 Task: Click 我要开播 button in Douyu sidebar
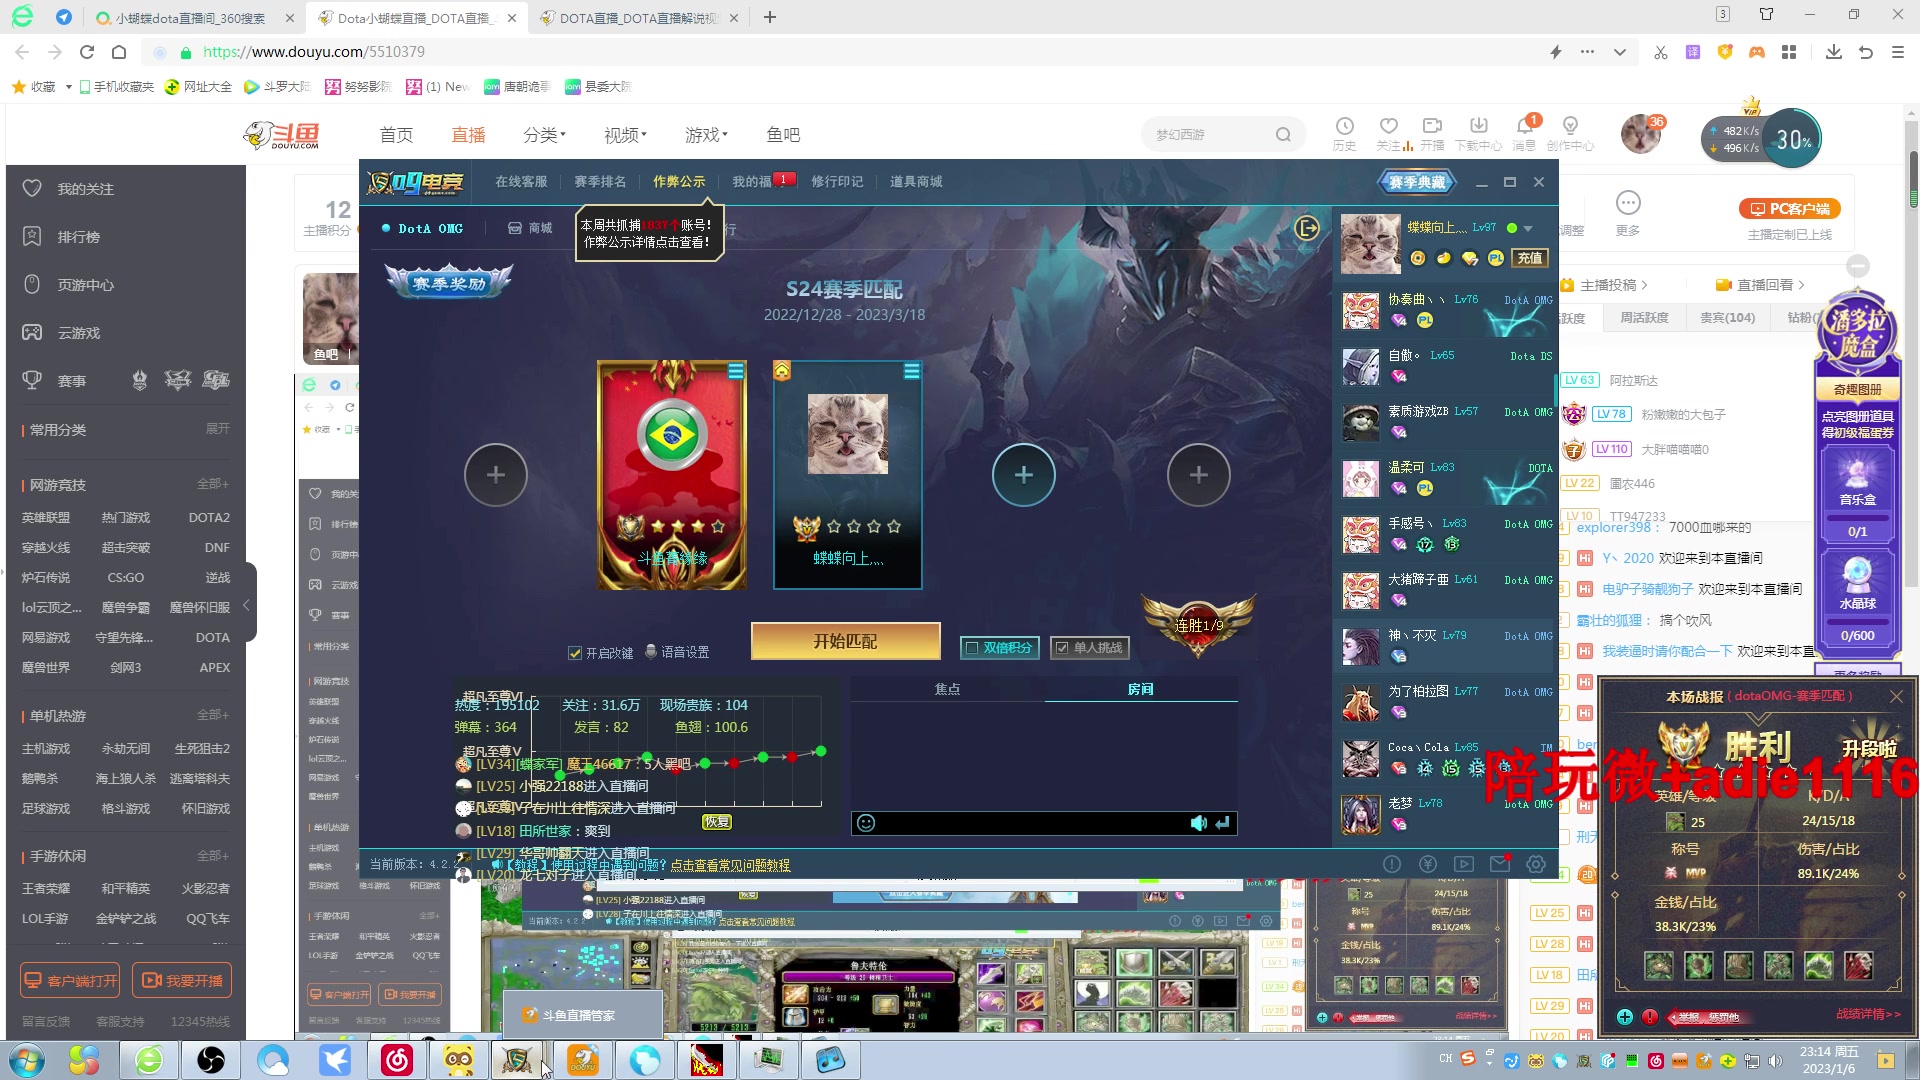coord(182,981)
